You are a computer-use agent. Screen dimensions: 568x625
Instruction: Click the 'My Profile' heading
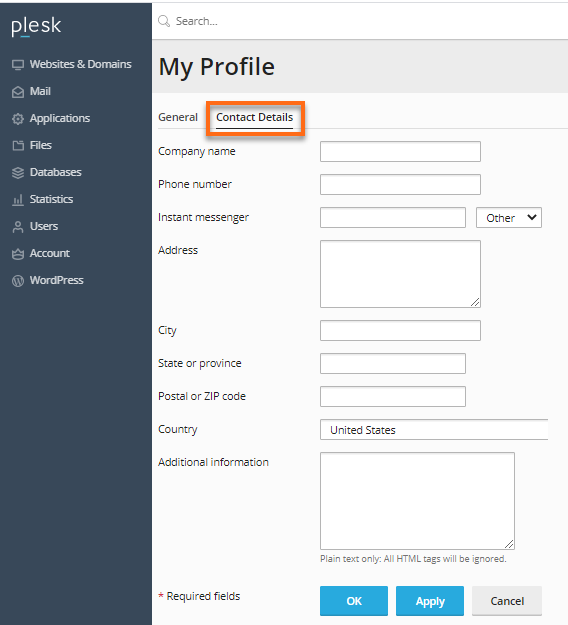(x=217, y=67)
